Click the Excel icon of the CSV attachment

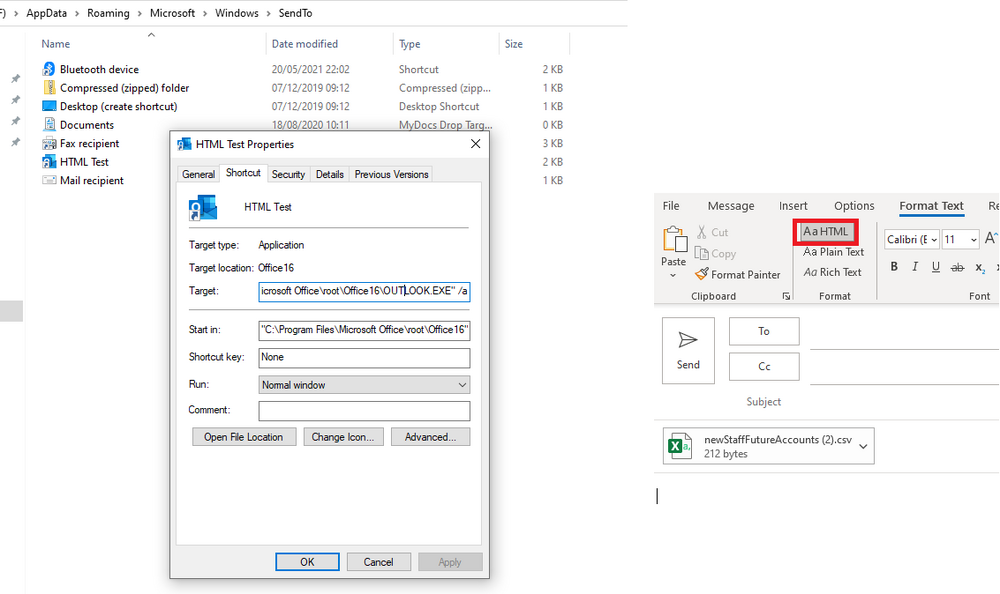[x=679, y=445]
